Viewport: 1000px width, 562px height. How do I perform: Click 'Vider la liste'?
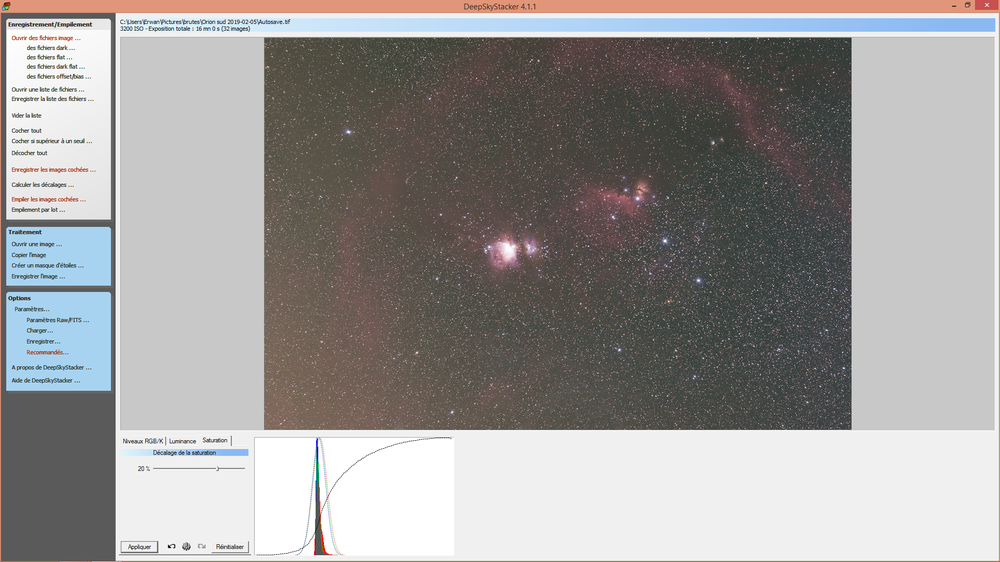[x=26, y=115]
